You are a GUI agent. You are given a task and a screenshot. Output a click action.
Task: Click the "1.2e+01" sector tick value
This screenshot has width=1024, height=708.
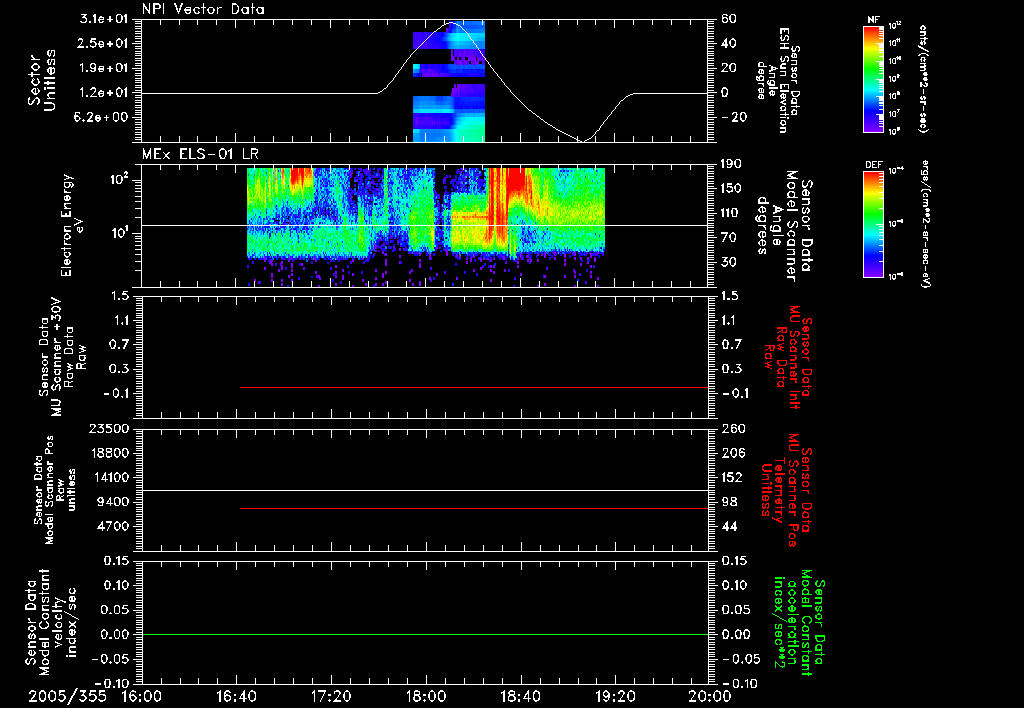[104, 93]
